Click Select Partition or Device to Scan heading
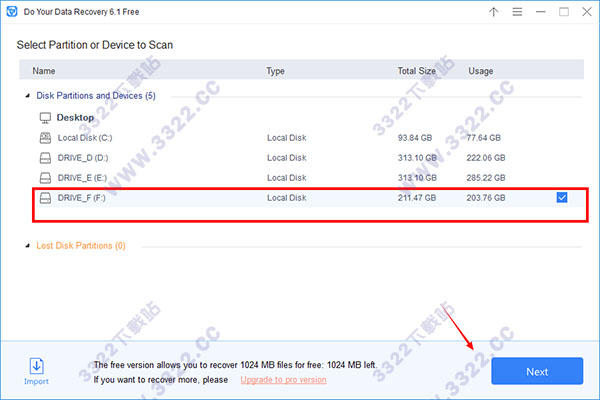Viewport: 600px width, 400px height. 95,45
